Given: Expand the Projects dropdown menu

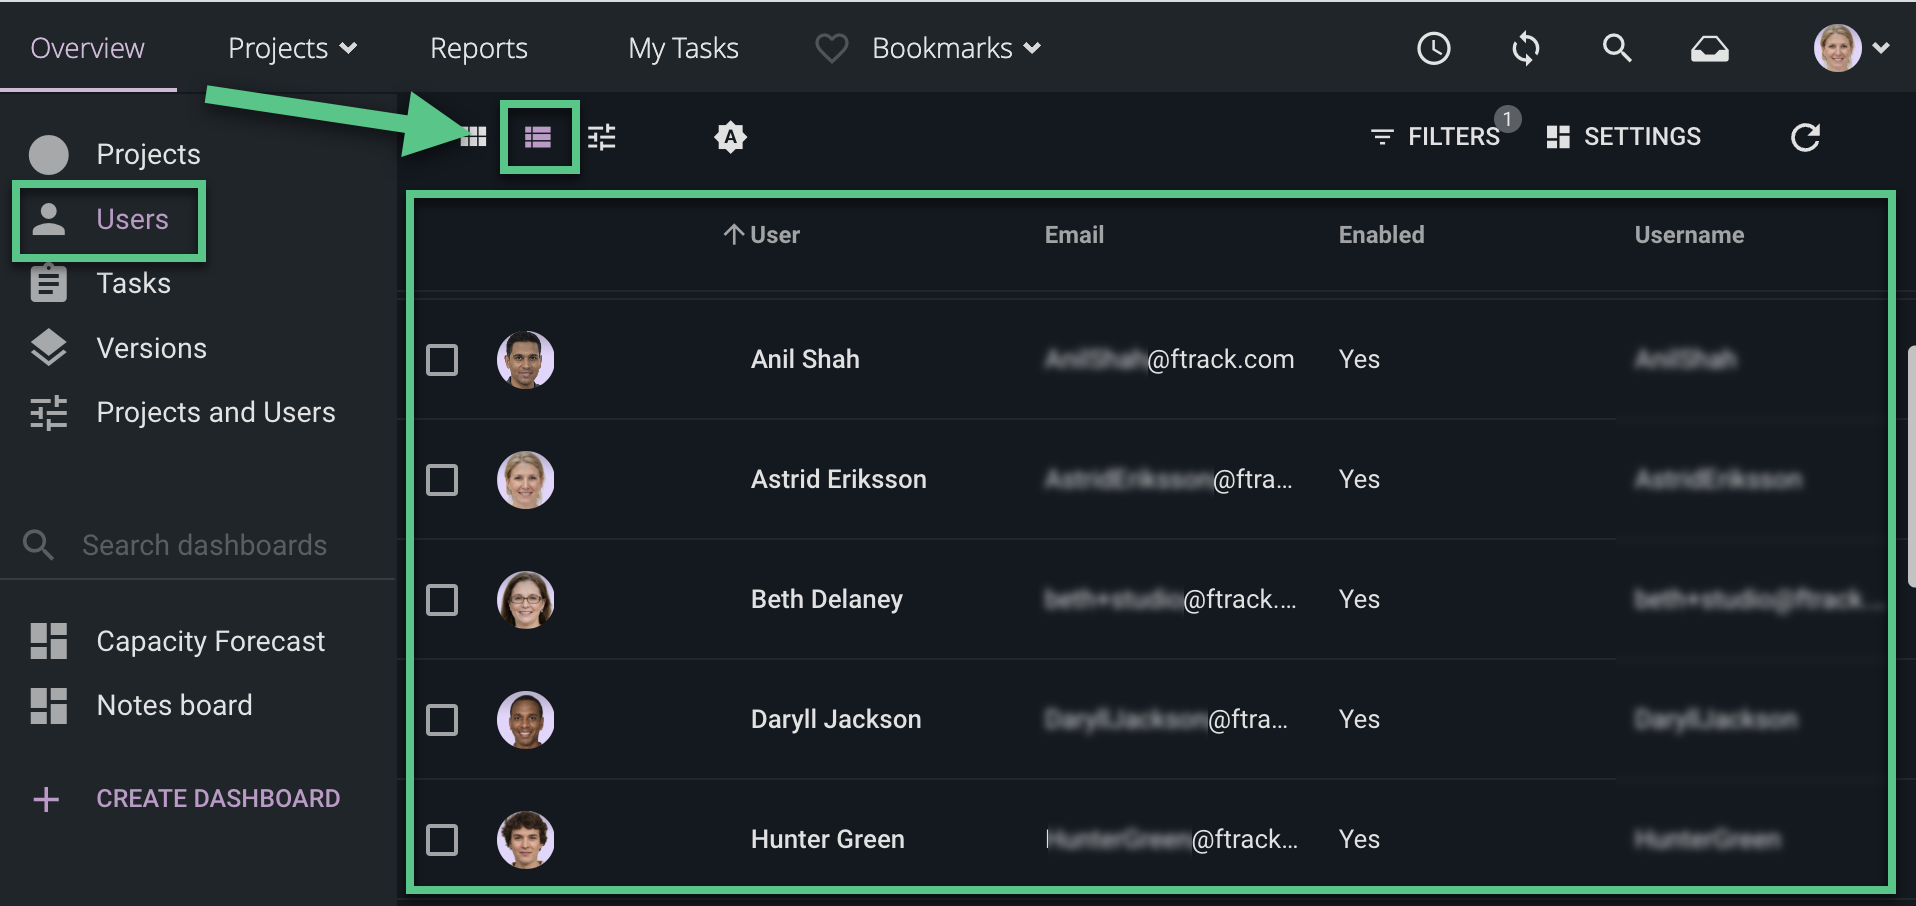Looking at the screenshot, I should (292, 48).
